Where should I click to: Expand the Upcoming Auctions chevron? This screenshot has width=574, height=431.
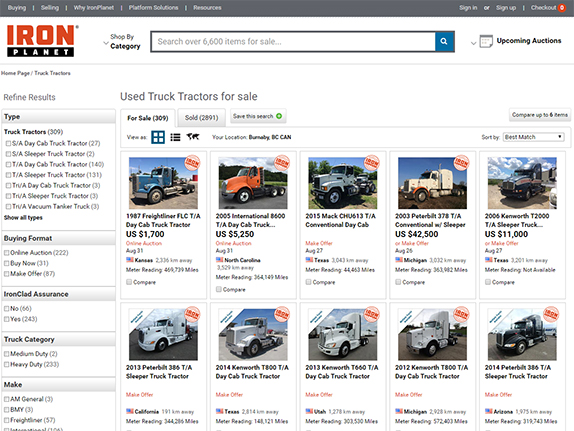473,43
